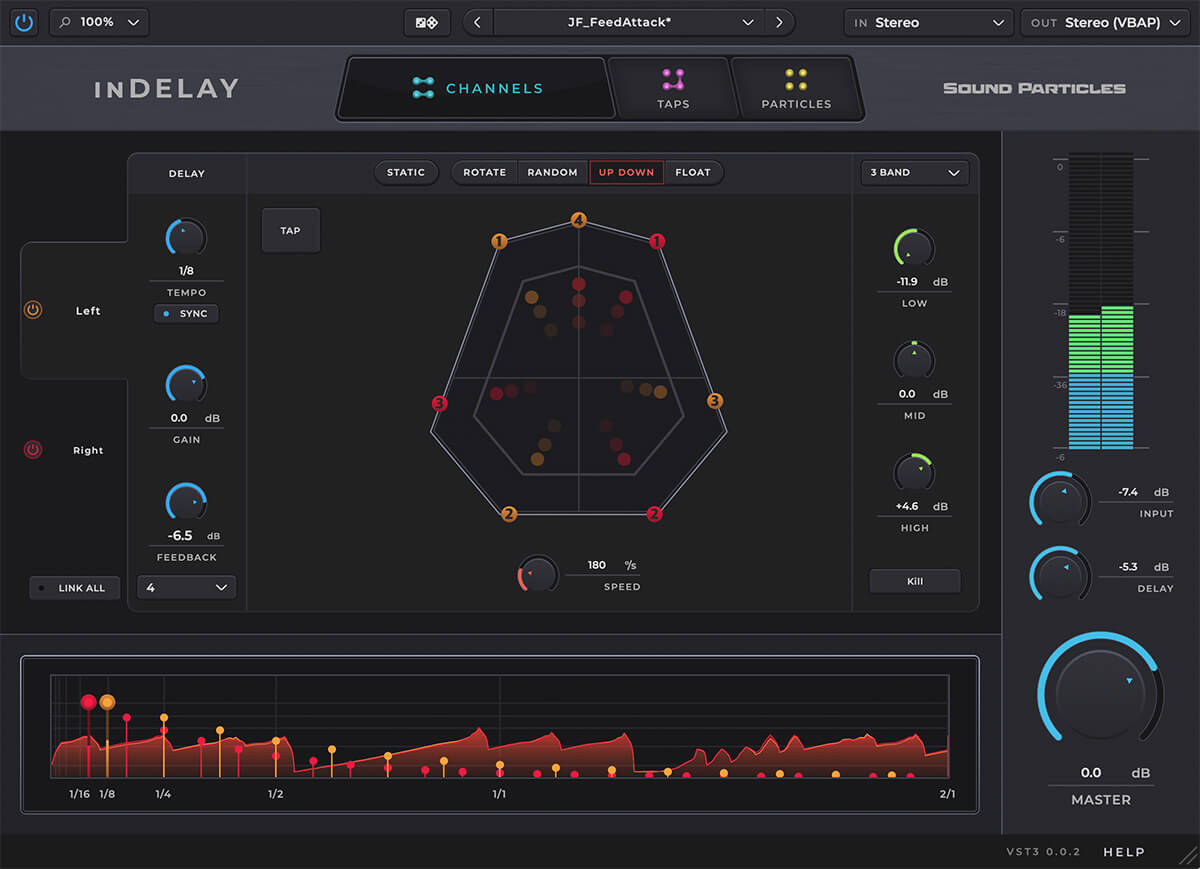Expand the IN Stereo input dropdown

[928, 22]
